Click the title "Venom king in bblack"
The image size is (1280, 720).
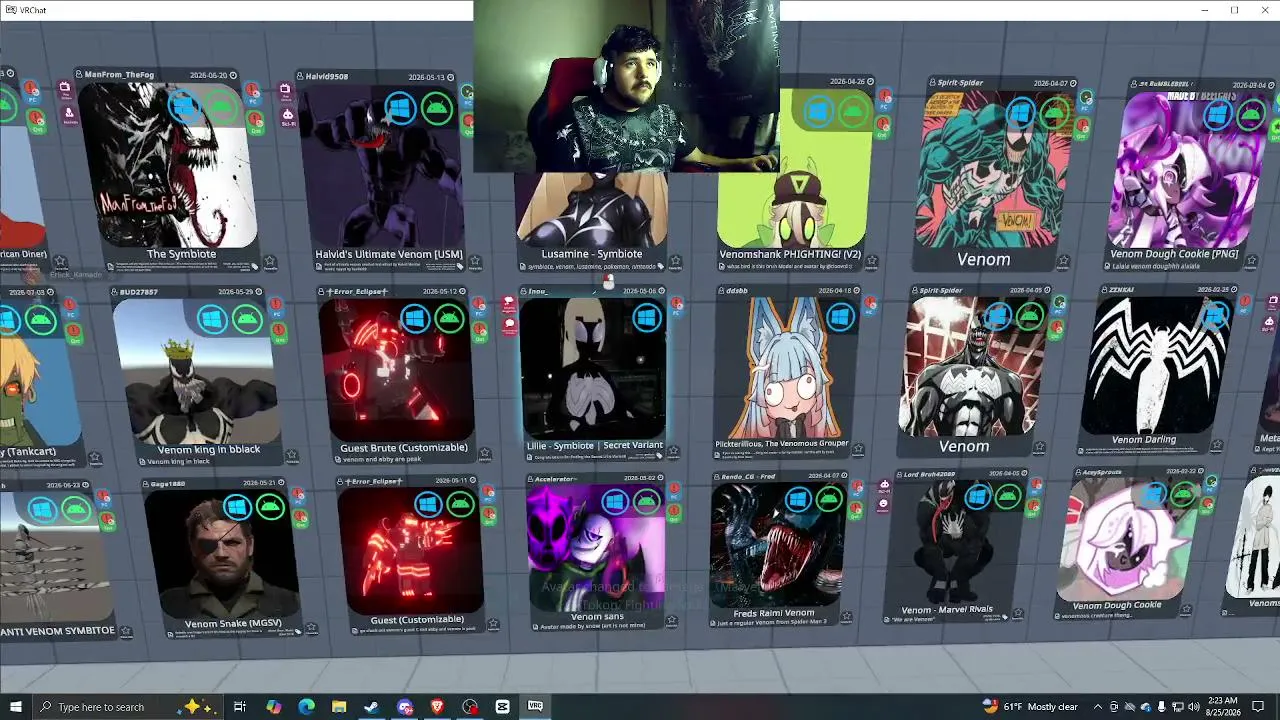coord(209,450)
